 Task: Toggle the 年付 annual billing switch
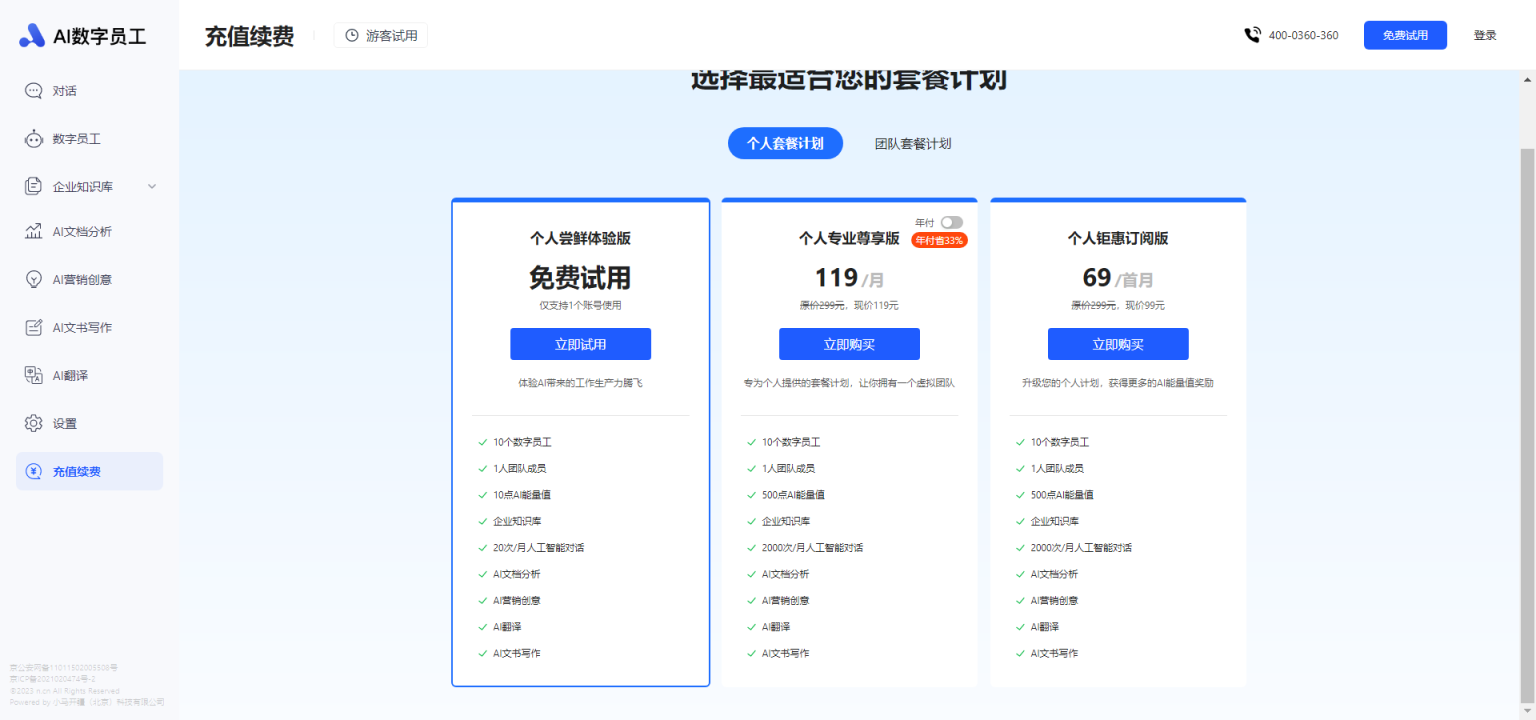(951, 222)
